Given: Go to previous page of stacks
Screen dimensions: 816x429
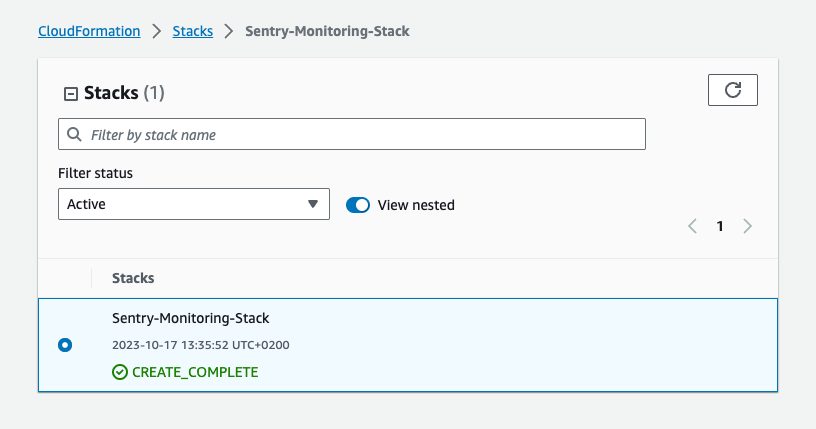Looking at the screenshot, I should 692,226.
